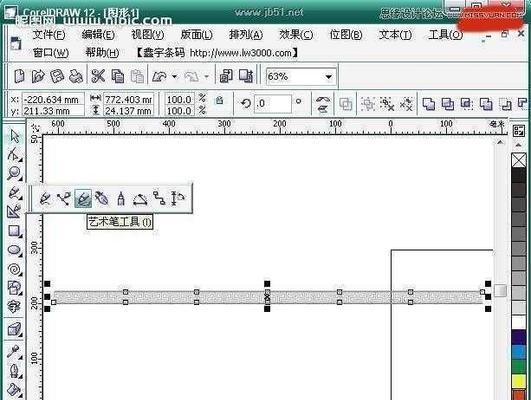Expand the Redo history dropdown arrow
The height and width of the screenshot is (400, 531).
(x=206, y=77)
